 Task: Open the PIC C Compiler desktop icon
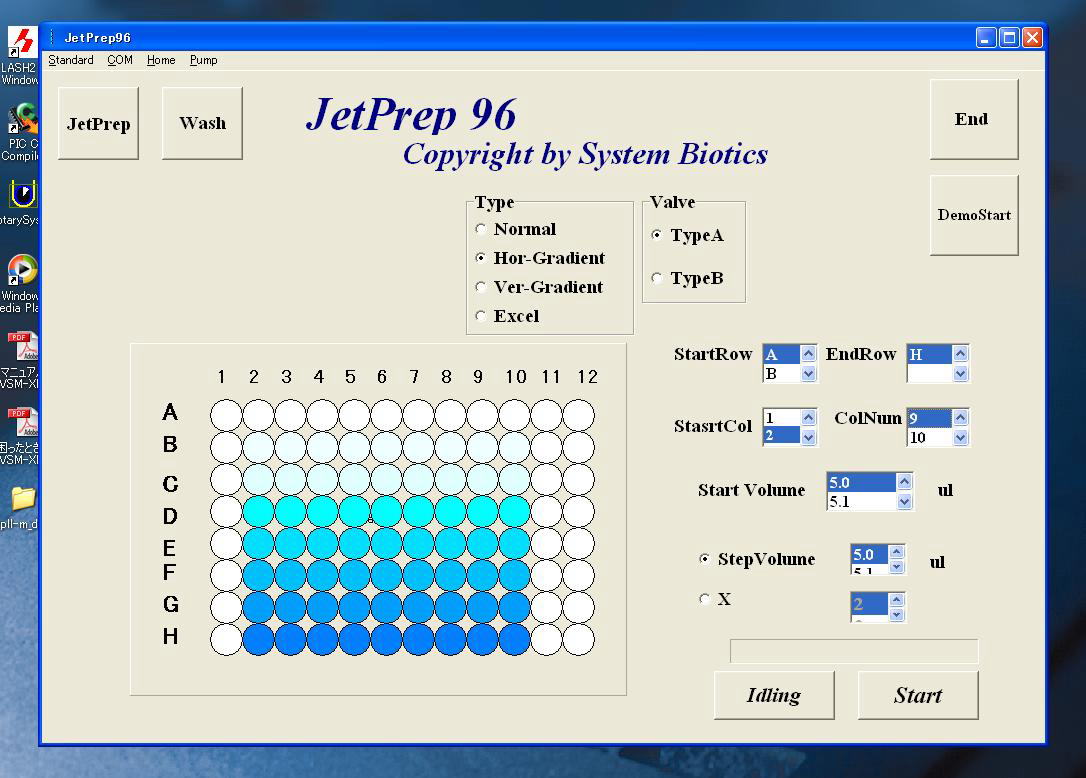tap(21, 132)
